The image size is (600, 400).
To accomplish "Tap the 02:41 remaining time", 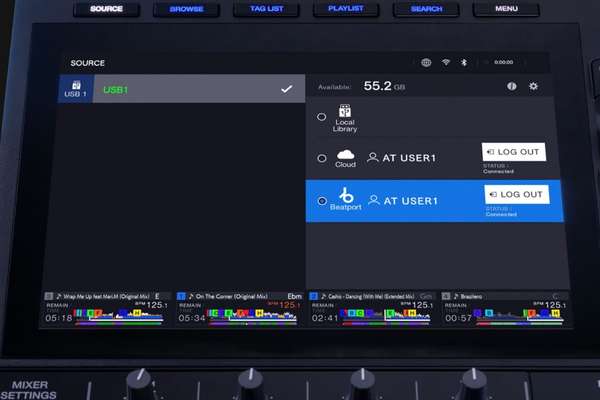I will click(325, 318).
